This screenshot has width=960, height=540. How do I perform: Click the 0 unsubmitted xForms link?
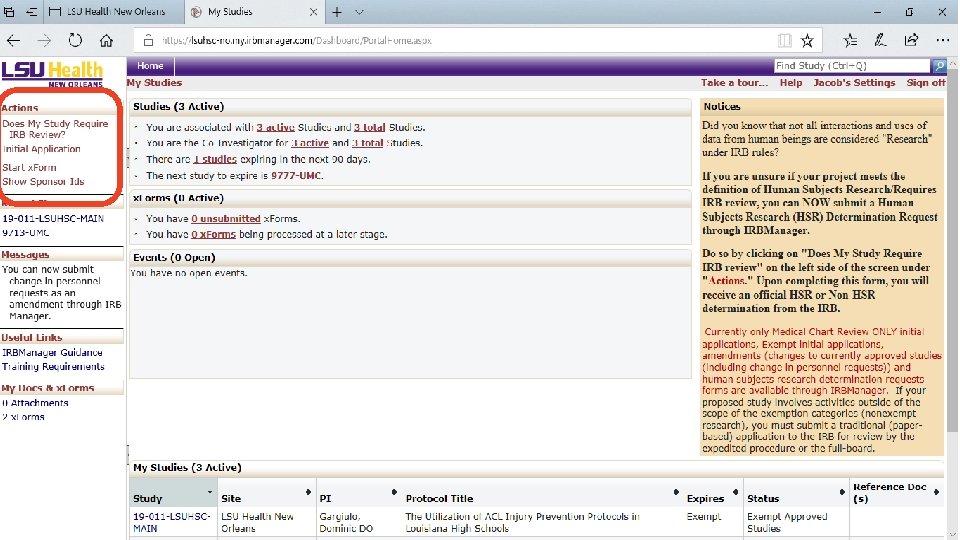point(226,219)
